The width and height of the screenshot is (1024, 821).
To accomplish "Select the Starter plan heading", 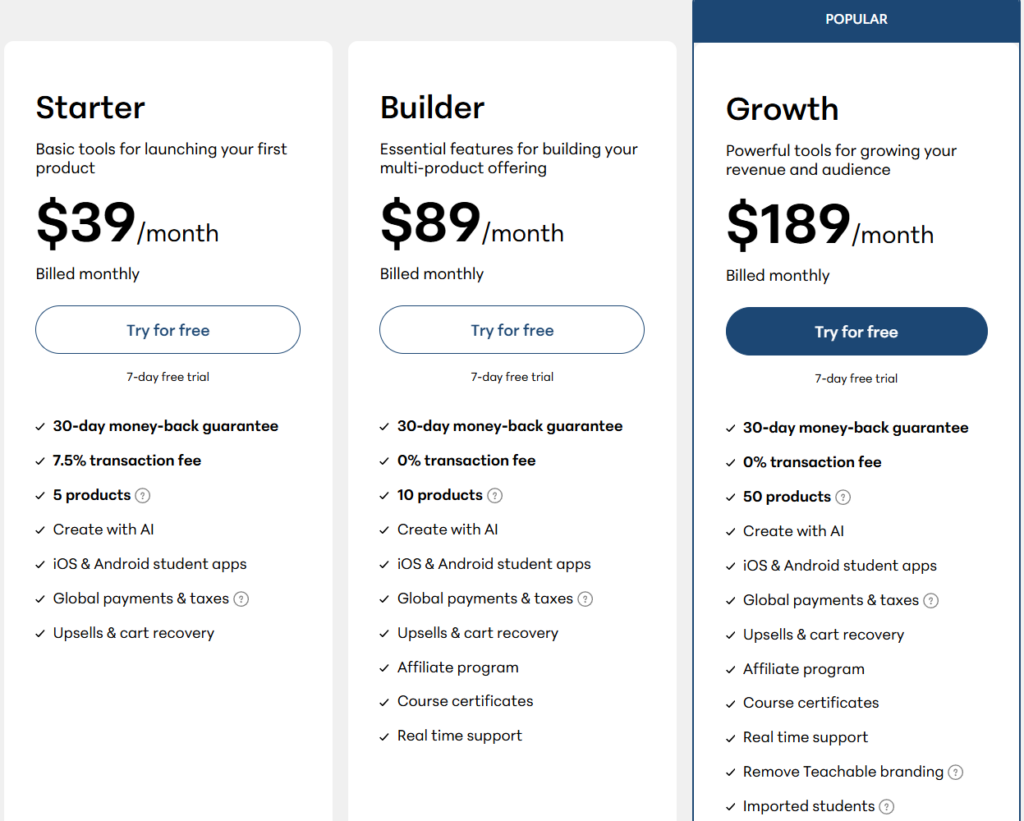I will (90, 107).
